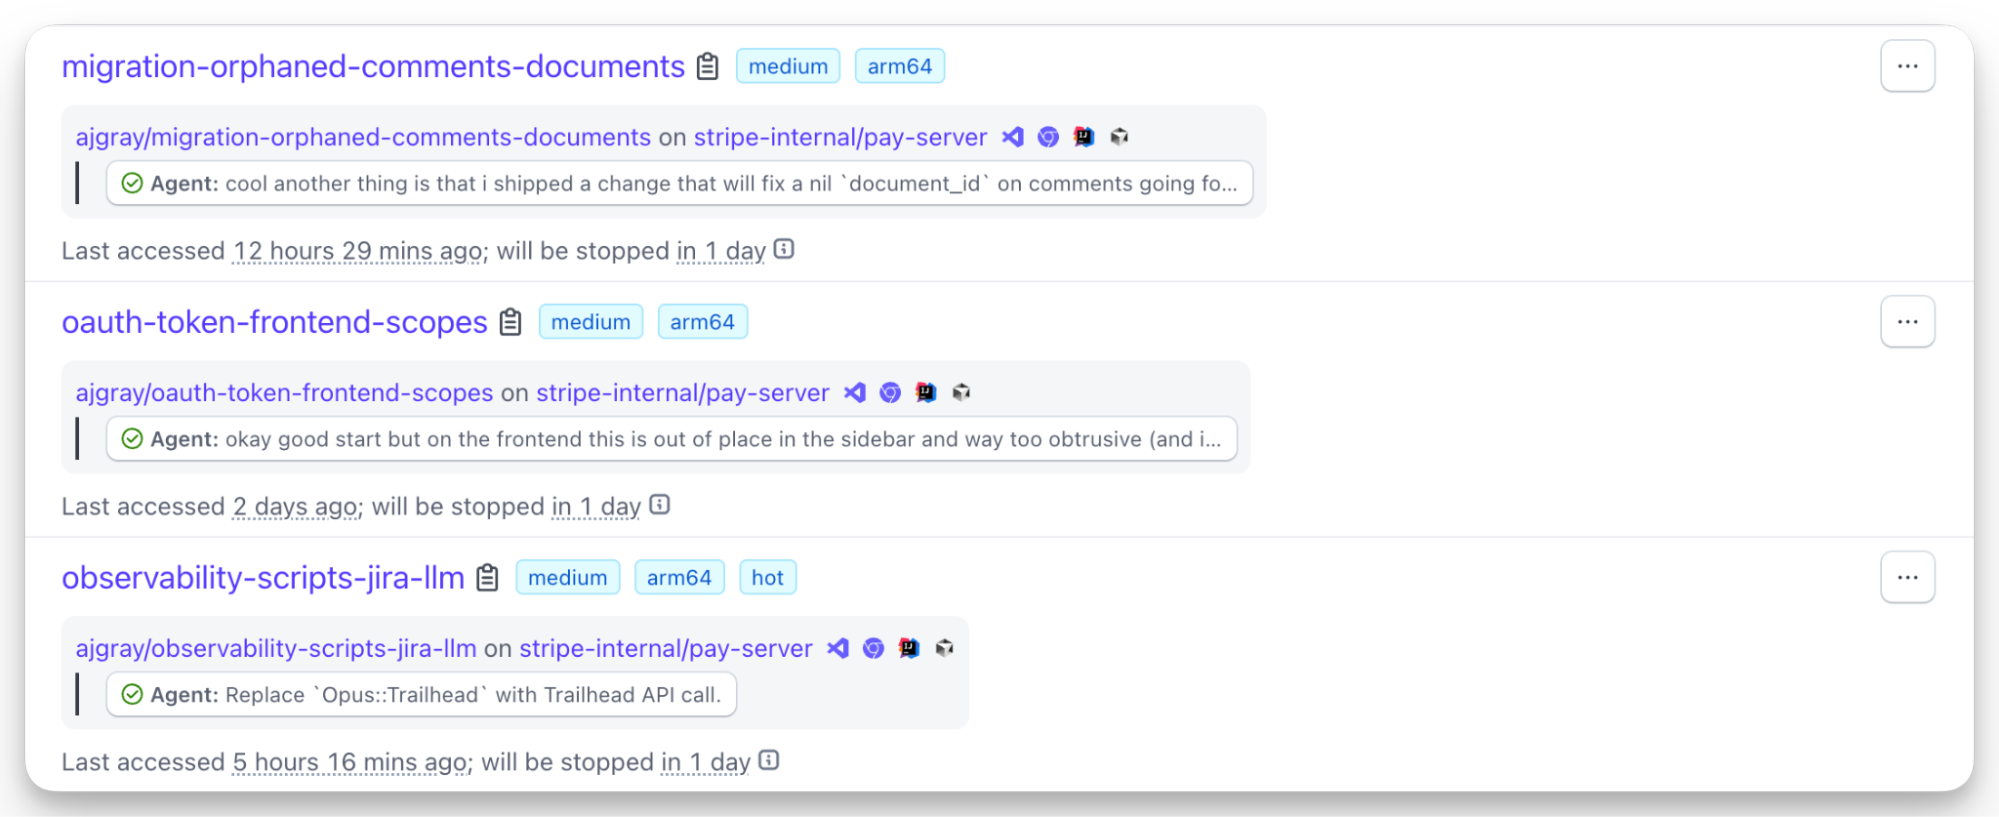This screenshot has width=1999, height=817.
Task: Show stop info icon after '12 hours 29 mins ago'
Action: click(785, 249)
